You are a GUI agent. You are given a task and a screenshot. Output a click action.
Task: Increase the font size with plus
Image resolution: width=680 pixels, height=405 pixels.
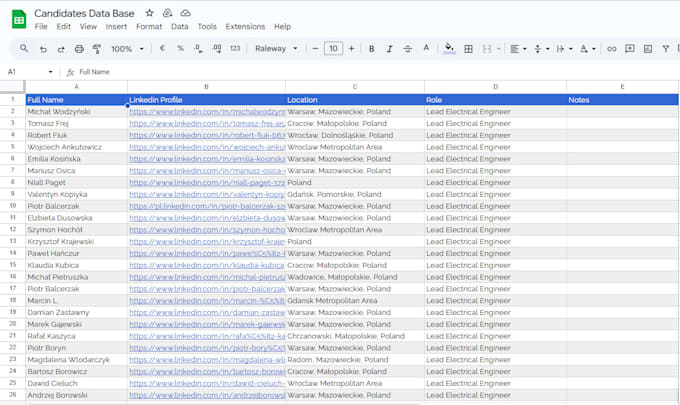351,49
